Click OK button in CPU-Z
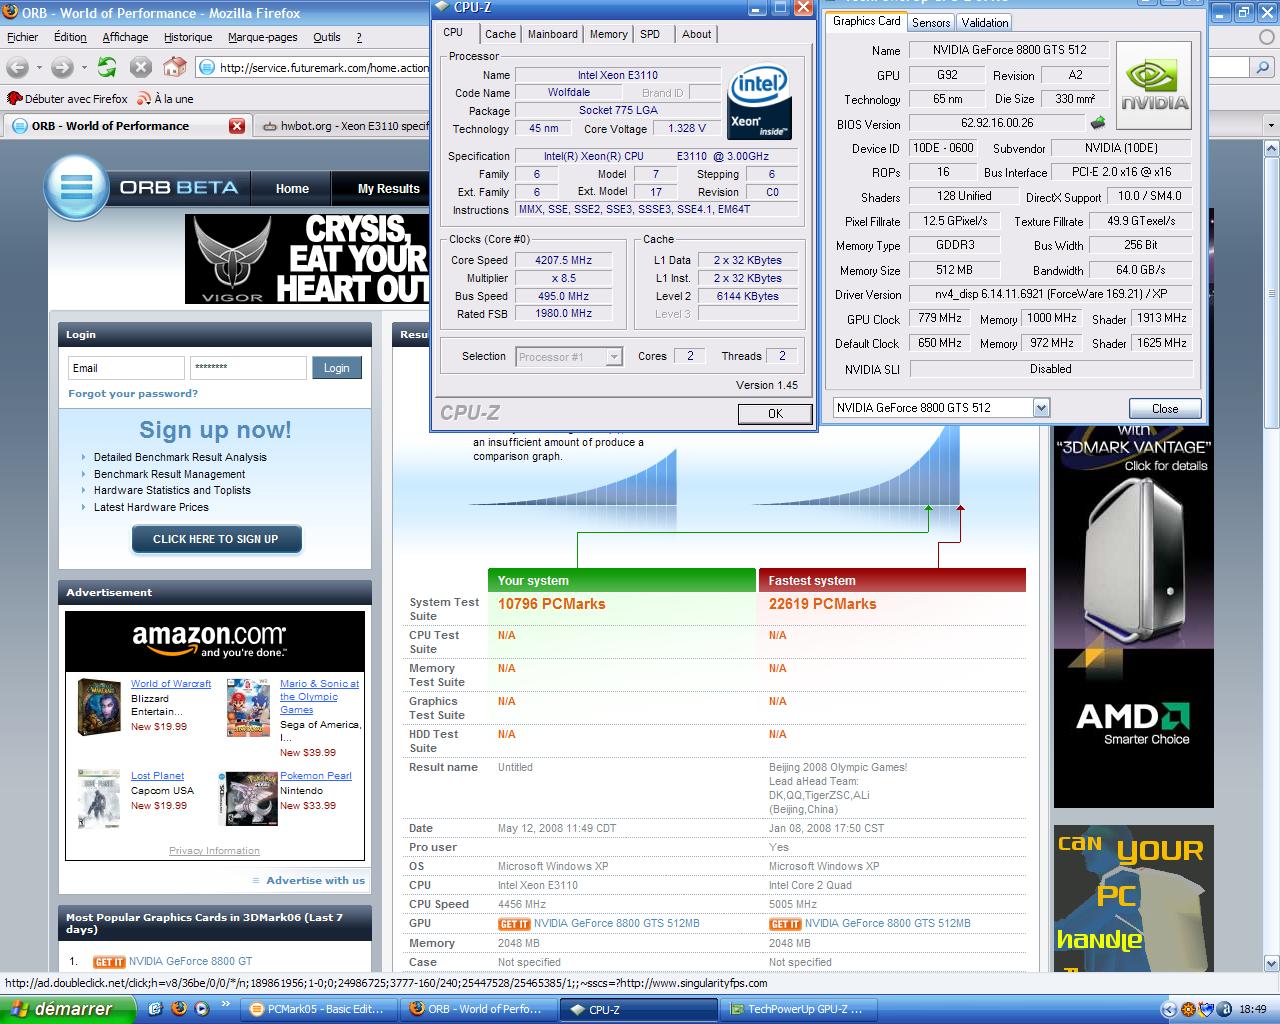The width and height of the screenshot is (1280, 1024). click(x=775, y=413)
